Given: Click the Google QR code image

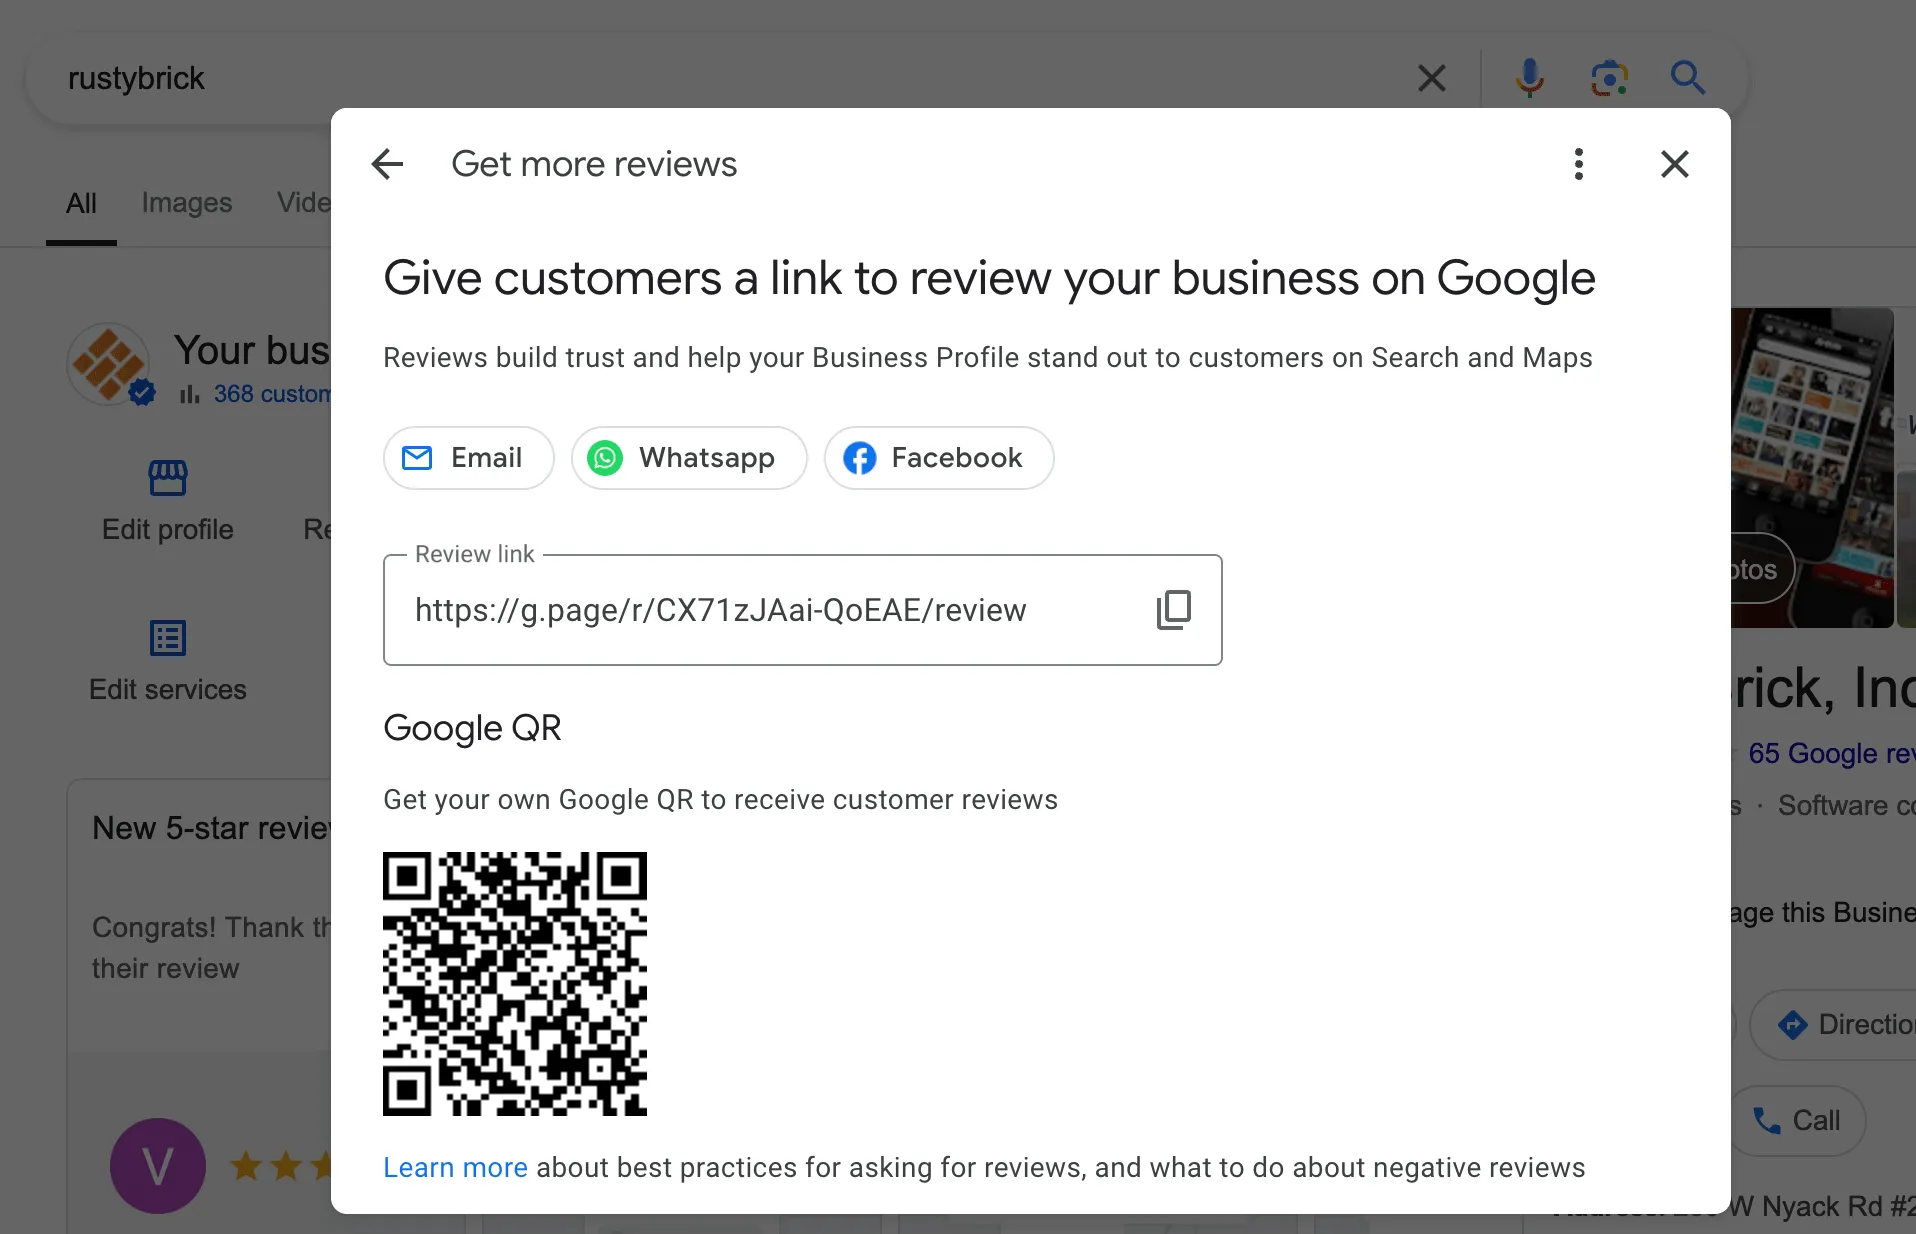Looking at the screenshot, I should 514,983.
